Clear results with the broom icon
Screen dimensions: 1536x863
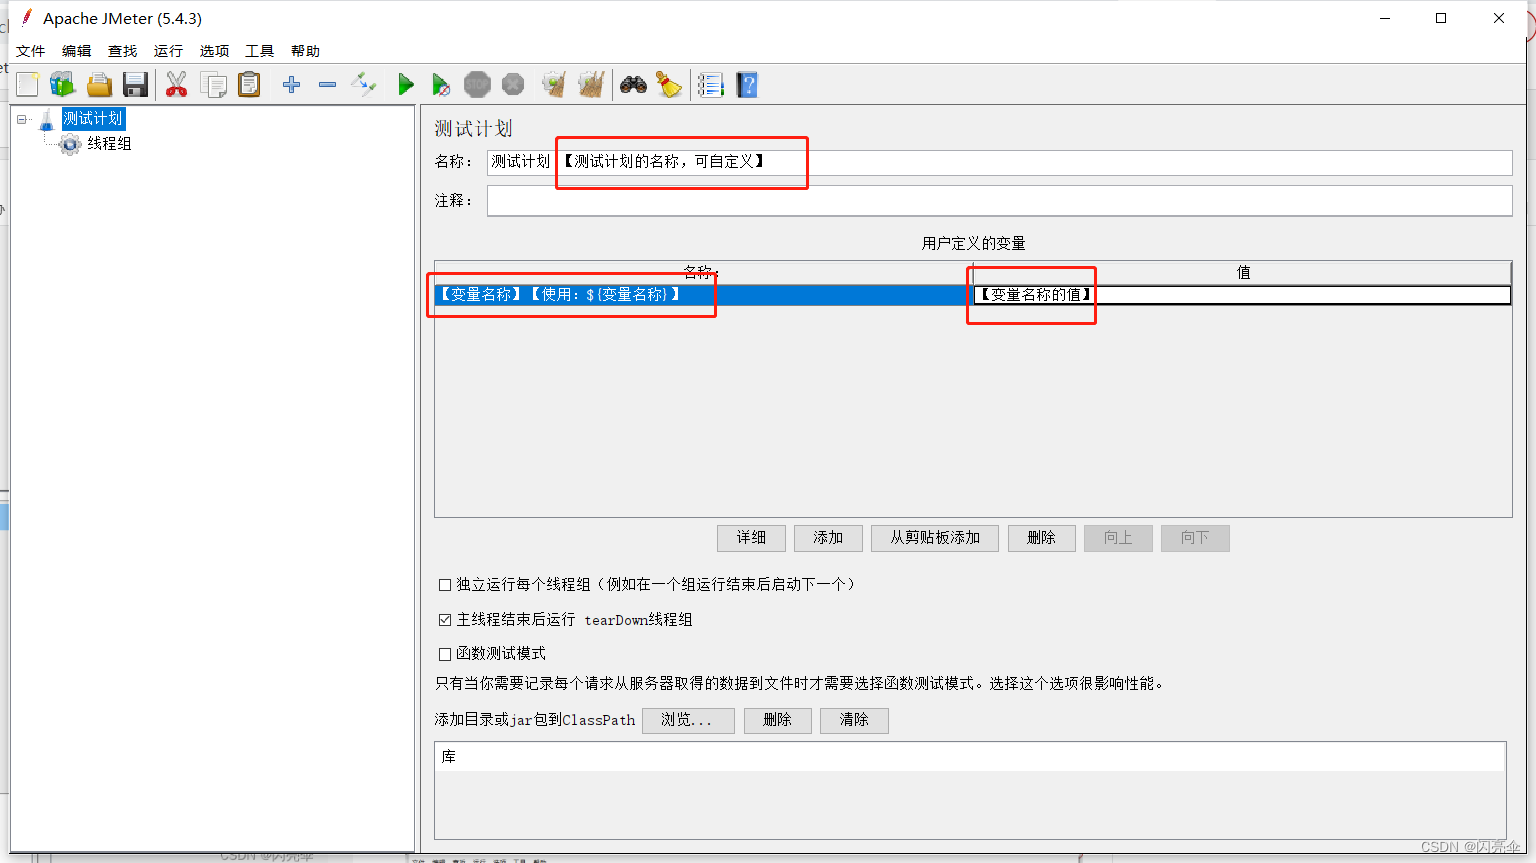[x=554, y=85]
